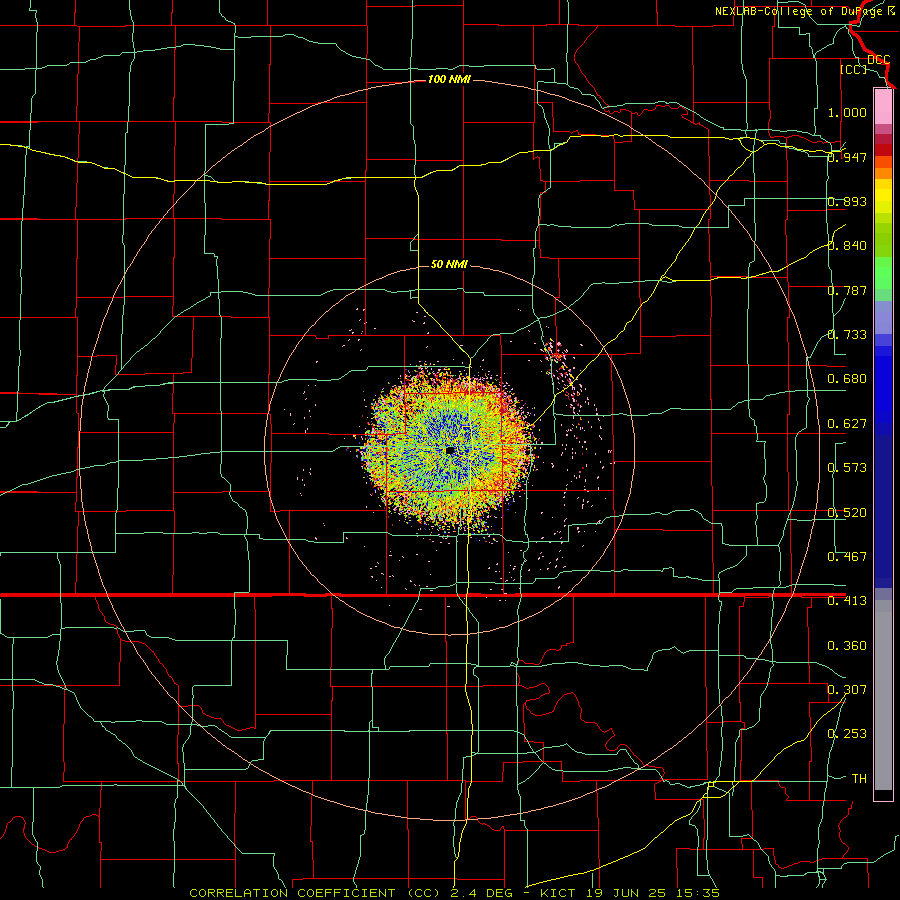This screenshot has width=900, height=900.
Task: Click the gray segment of the color bar
Action: coord(883,695)
